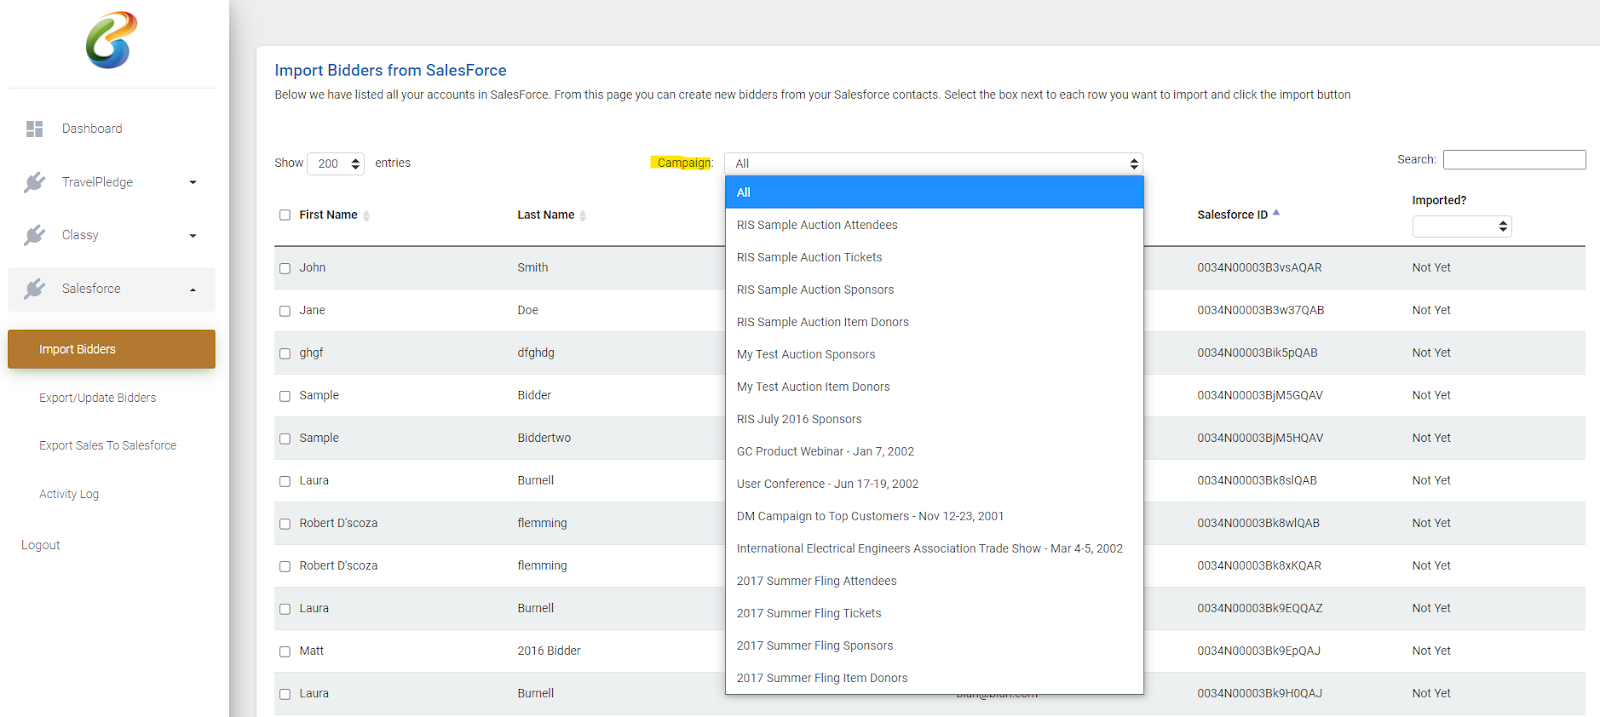Image resolution: width=1600 pixels, height=717 pixels.
Task: Check the box for Sample Biddertwo
Action: 285,438
